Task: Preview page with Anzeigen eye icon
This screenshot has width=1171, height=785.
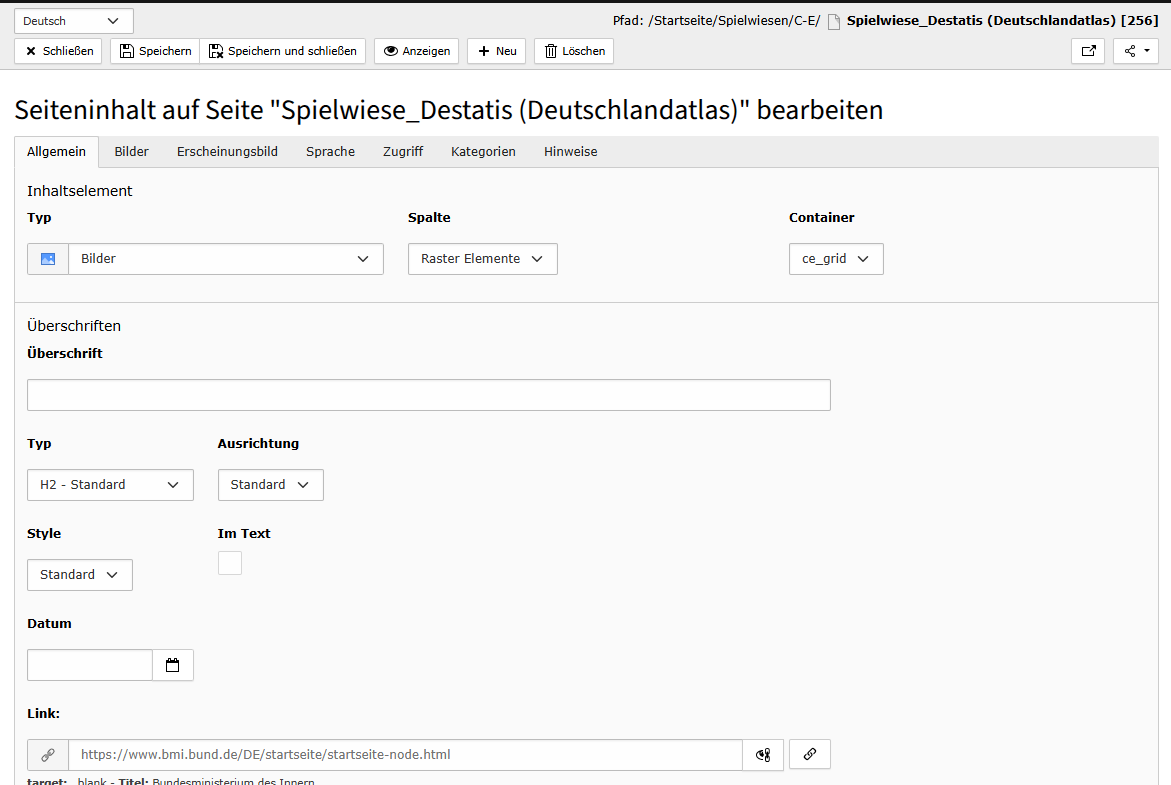Action: coord(416,51)
